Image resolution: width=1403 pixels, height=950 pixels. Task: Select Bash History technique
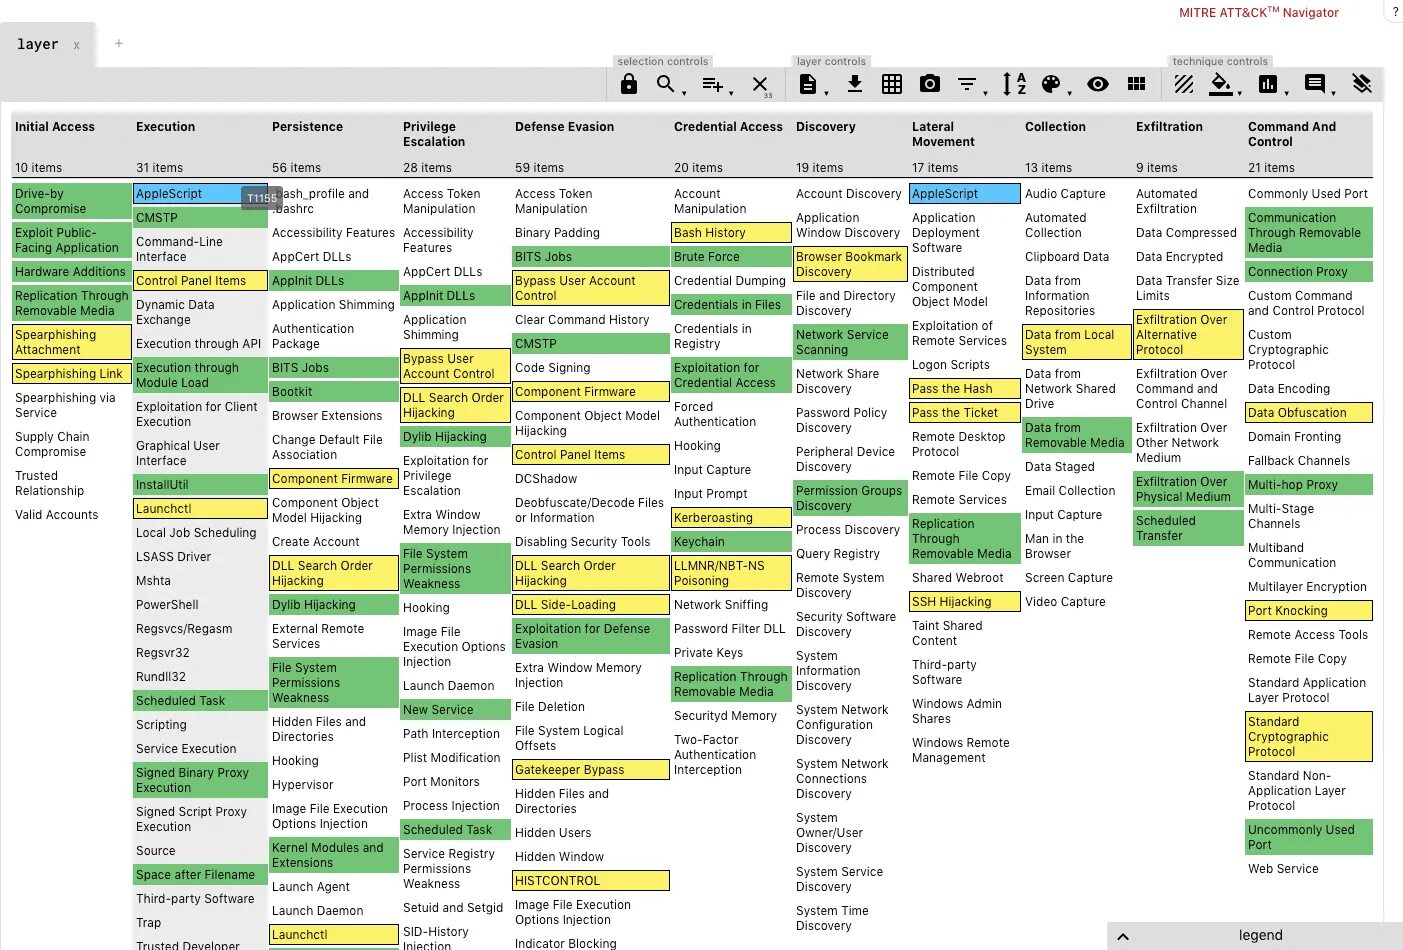[x=732, y=233]
